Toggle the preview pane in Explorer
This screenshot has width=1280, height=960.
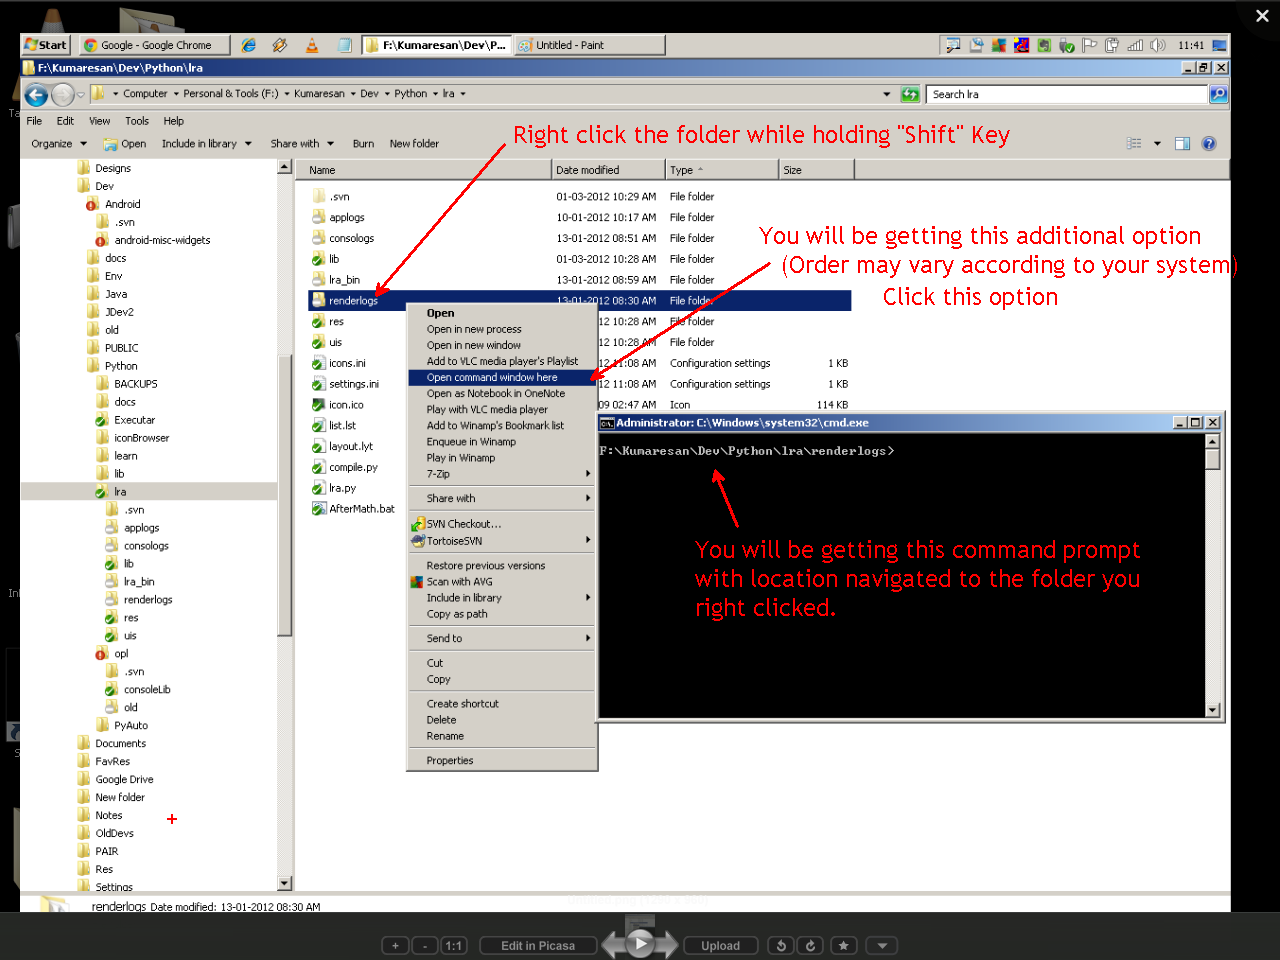pyautogui.click(x=1183, y=143)
